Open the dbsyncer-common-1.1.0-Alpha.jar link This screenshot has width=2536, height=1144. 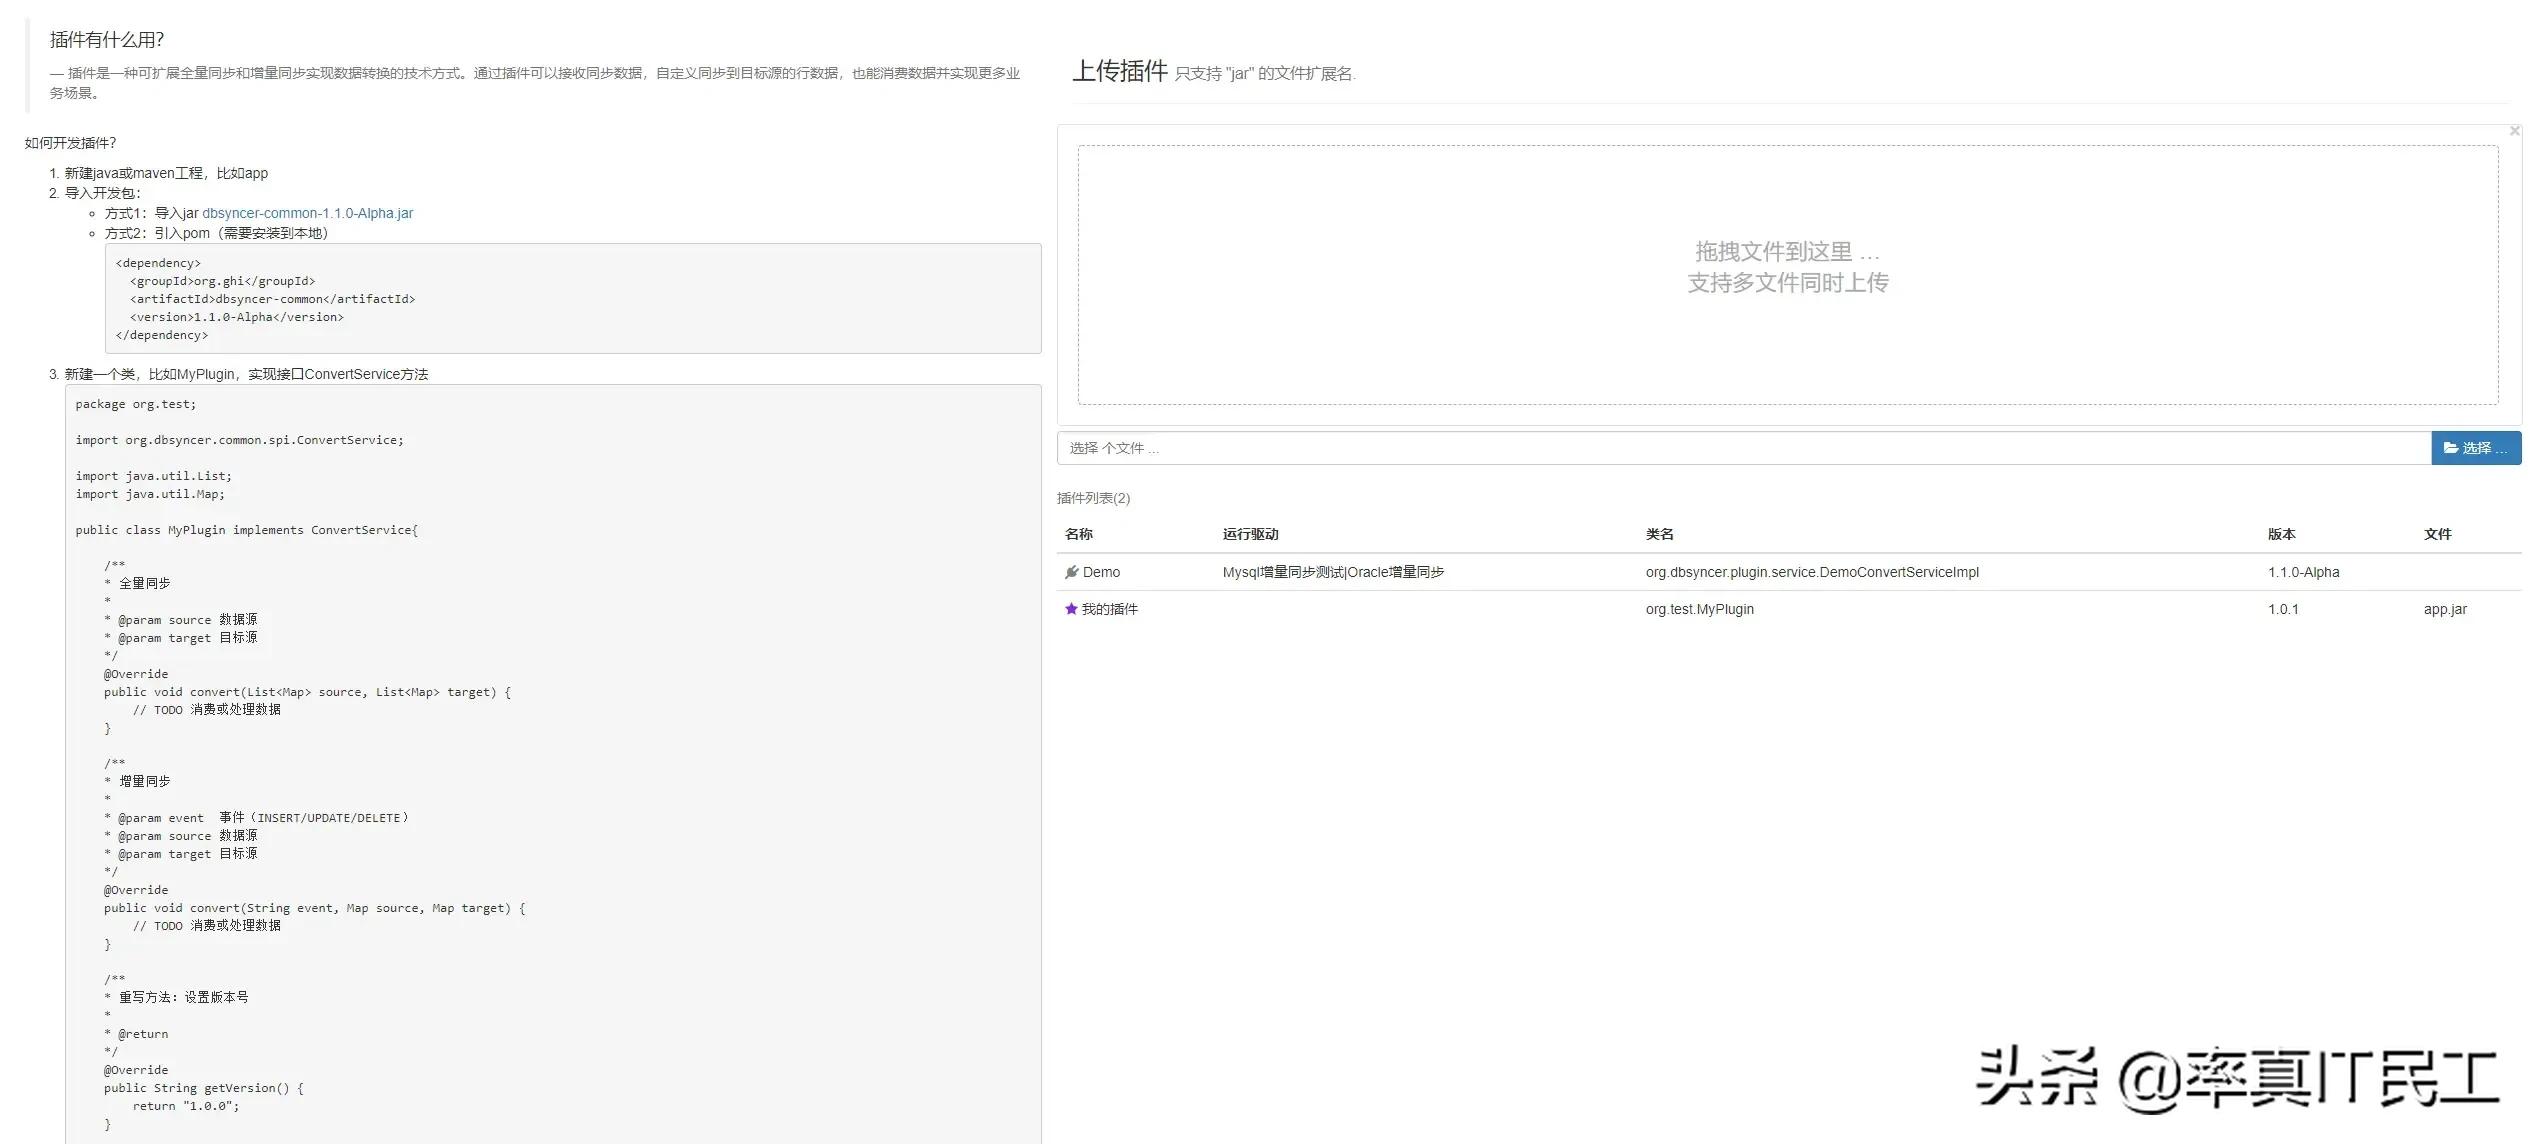[x=306, y=213]
